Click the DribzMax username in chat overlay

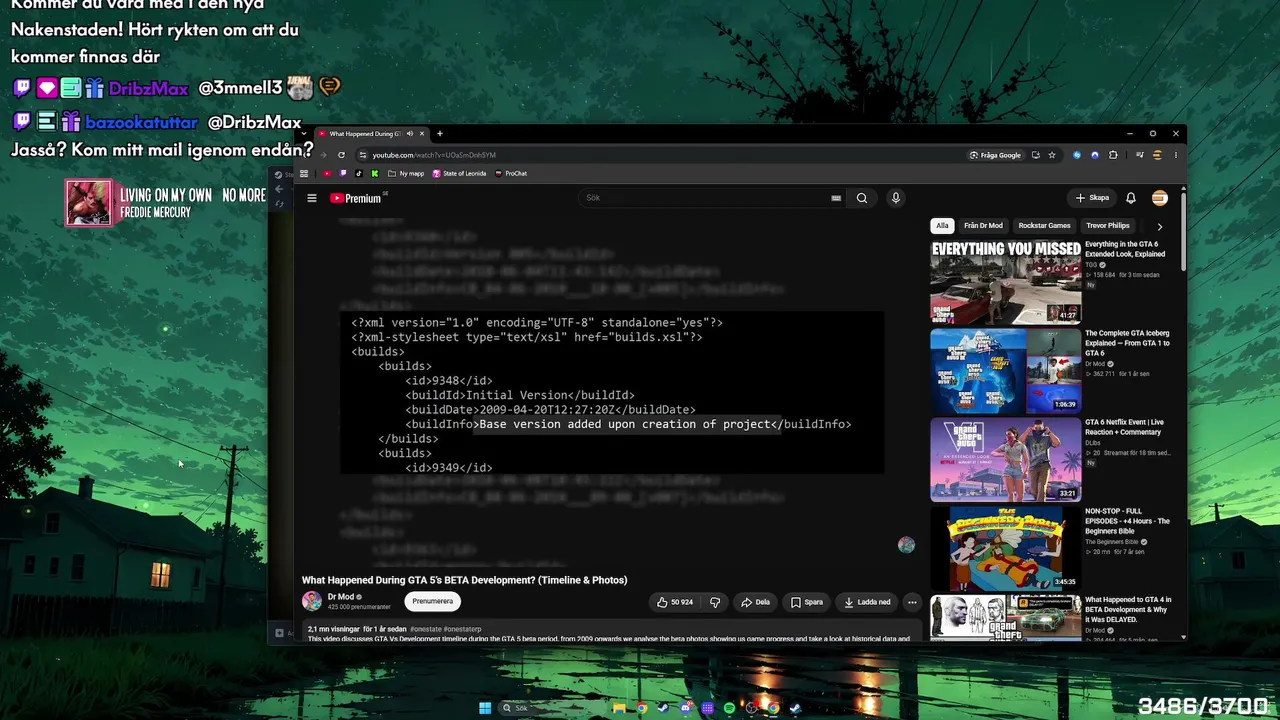pyautogui.click(x=148, y=89)
